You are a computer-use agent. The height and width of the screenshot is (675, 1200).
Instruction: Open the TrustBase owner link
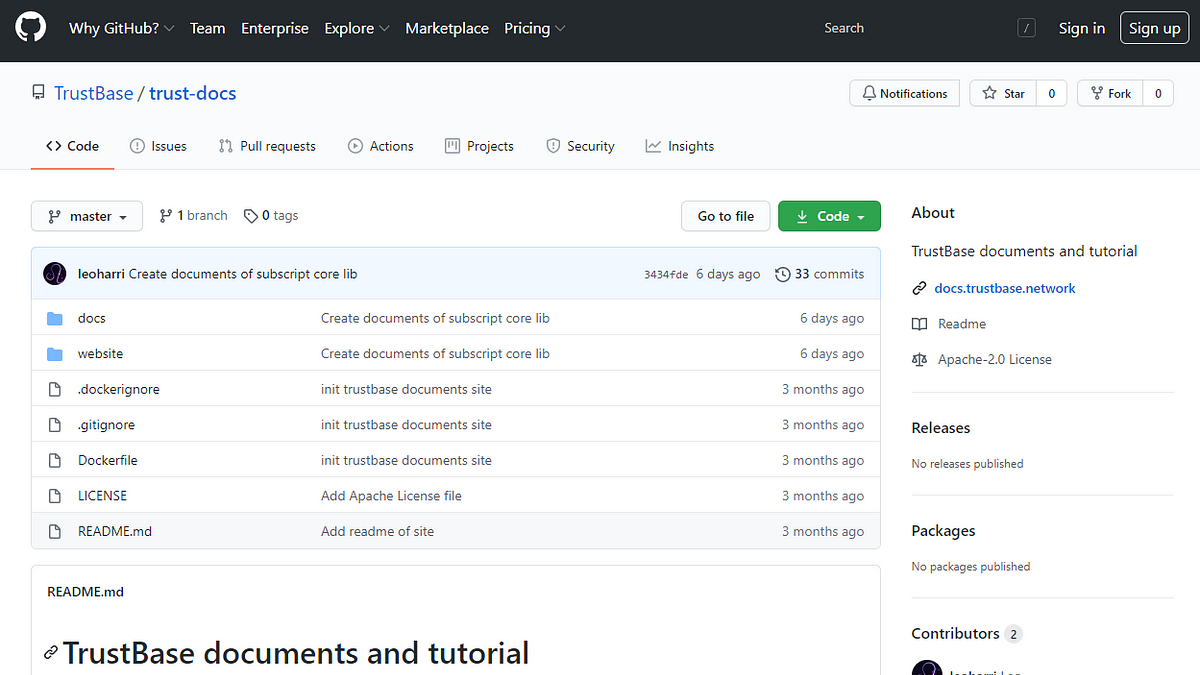[x=94, y=93]
